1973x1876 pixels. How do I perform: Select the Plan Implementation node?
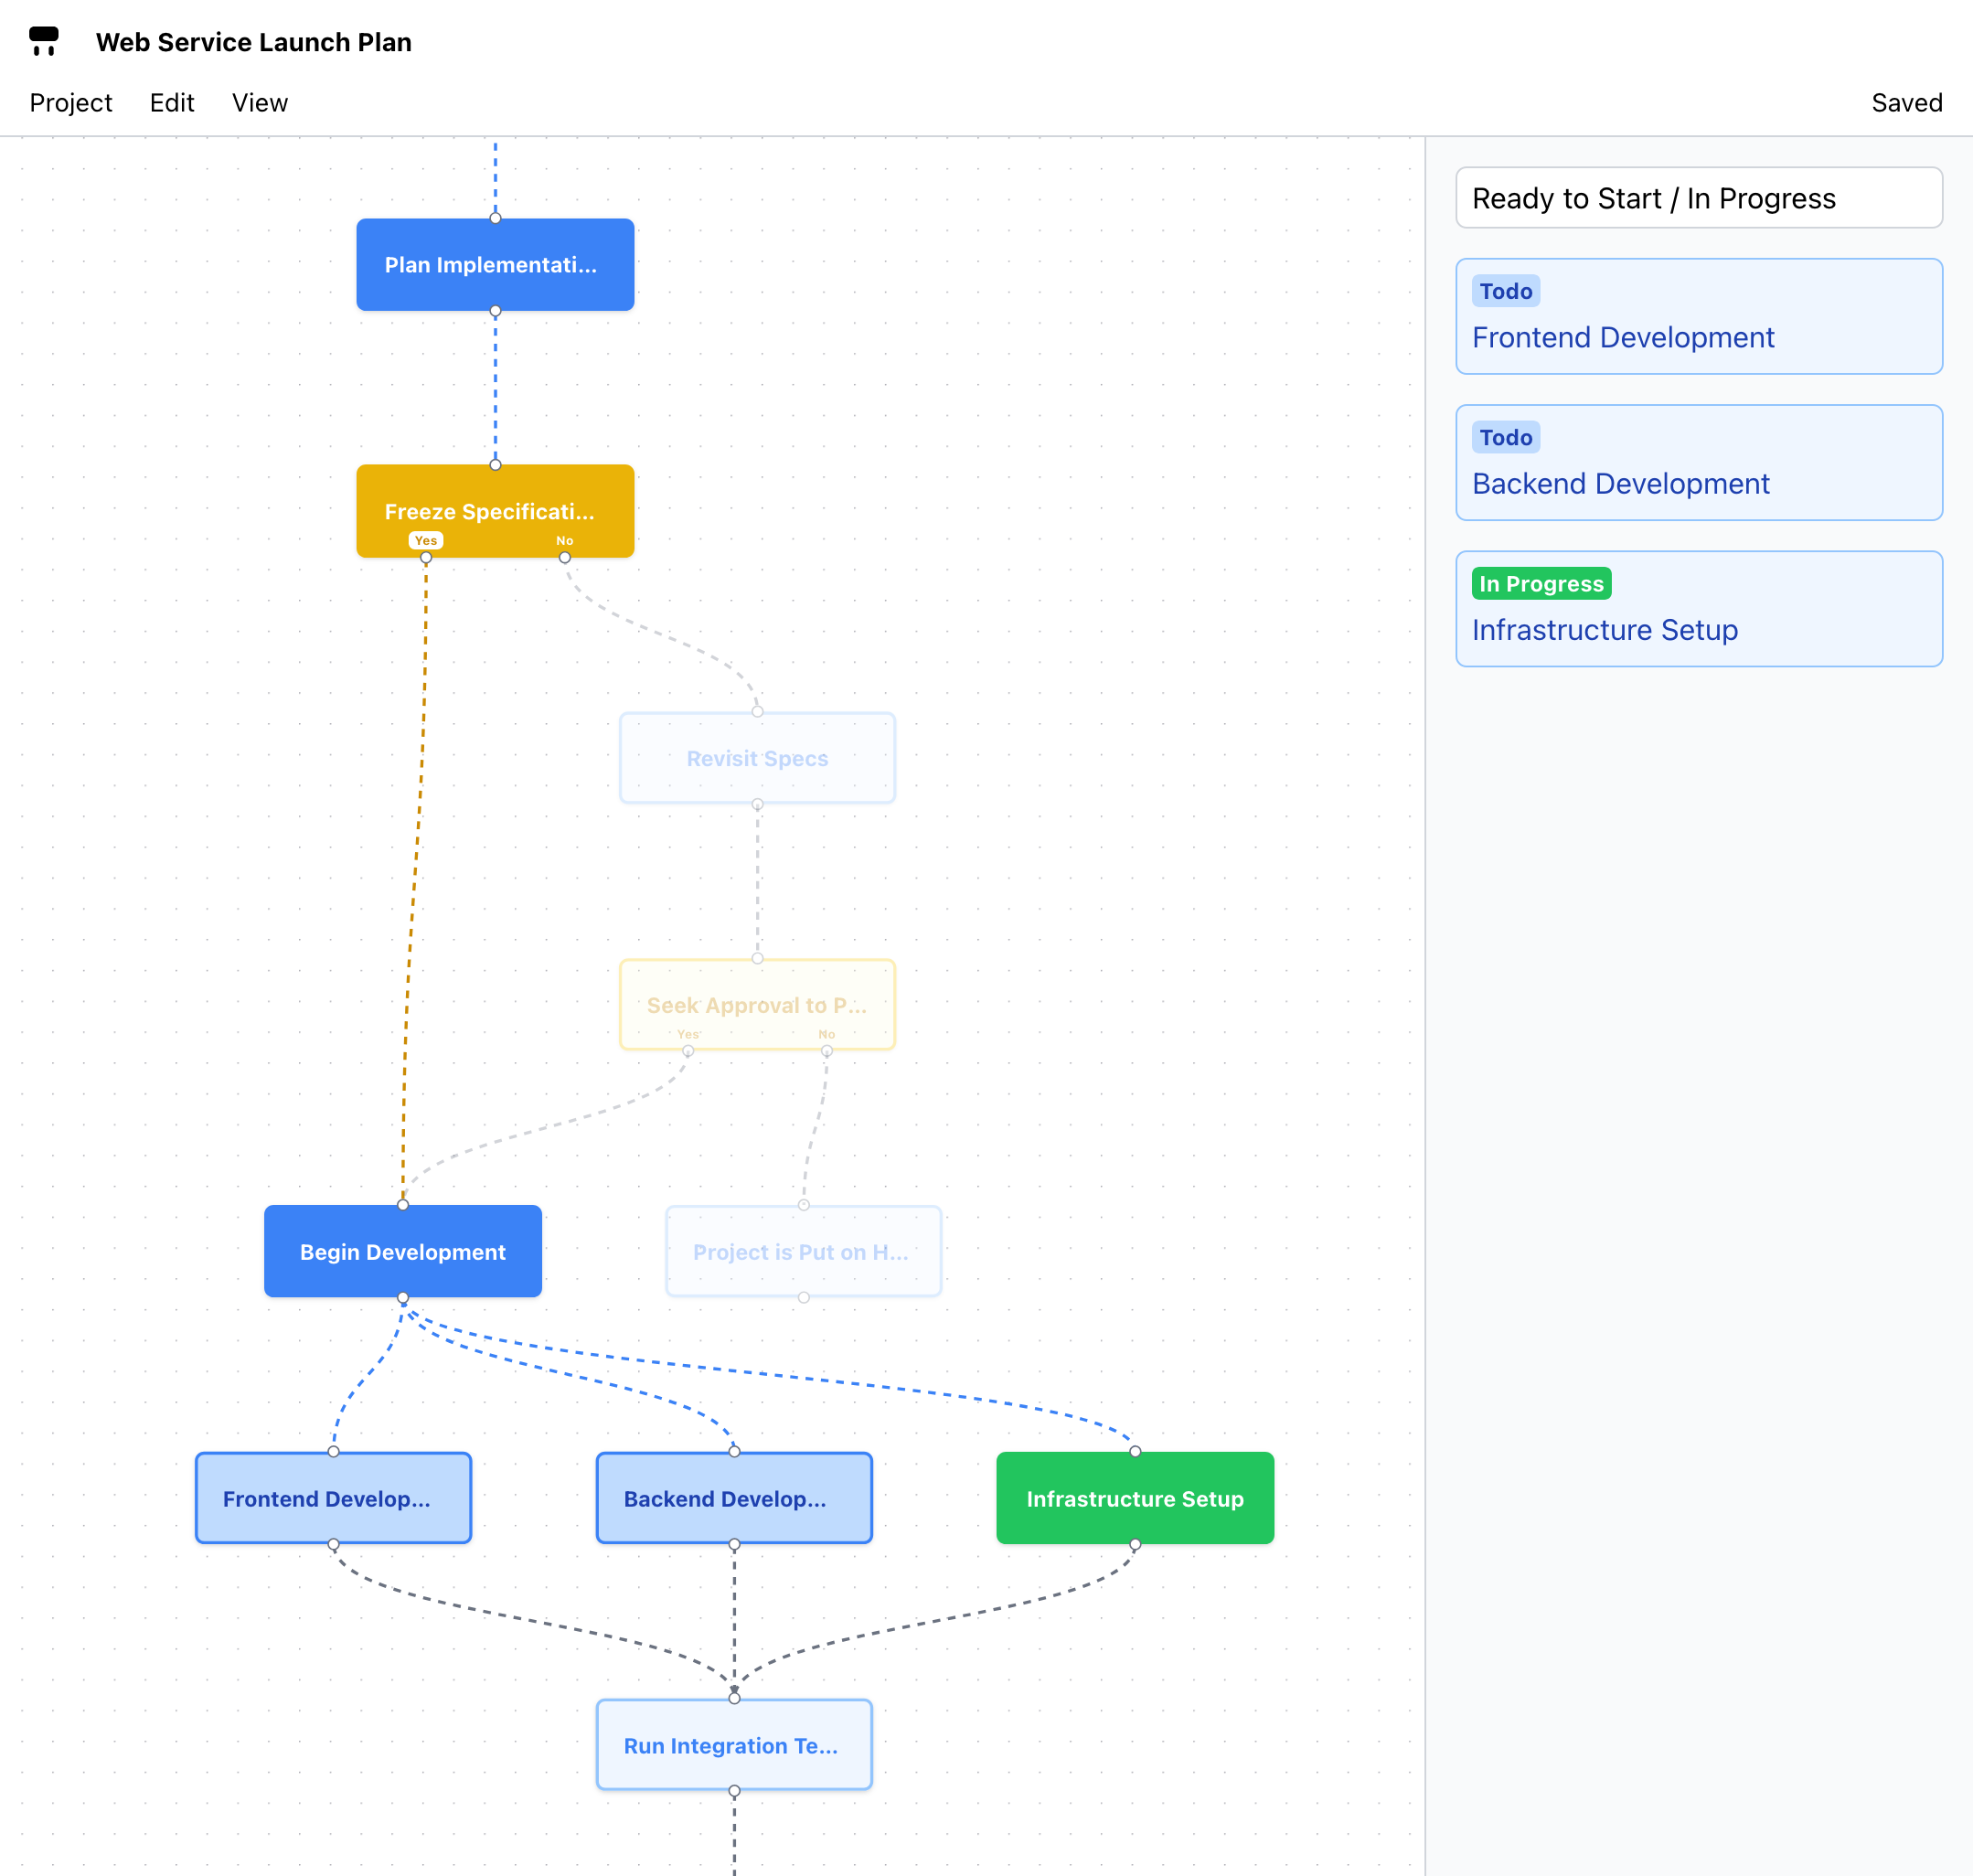pos(495,265)
